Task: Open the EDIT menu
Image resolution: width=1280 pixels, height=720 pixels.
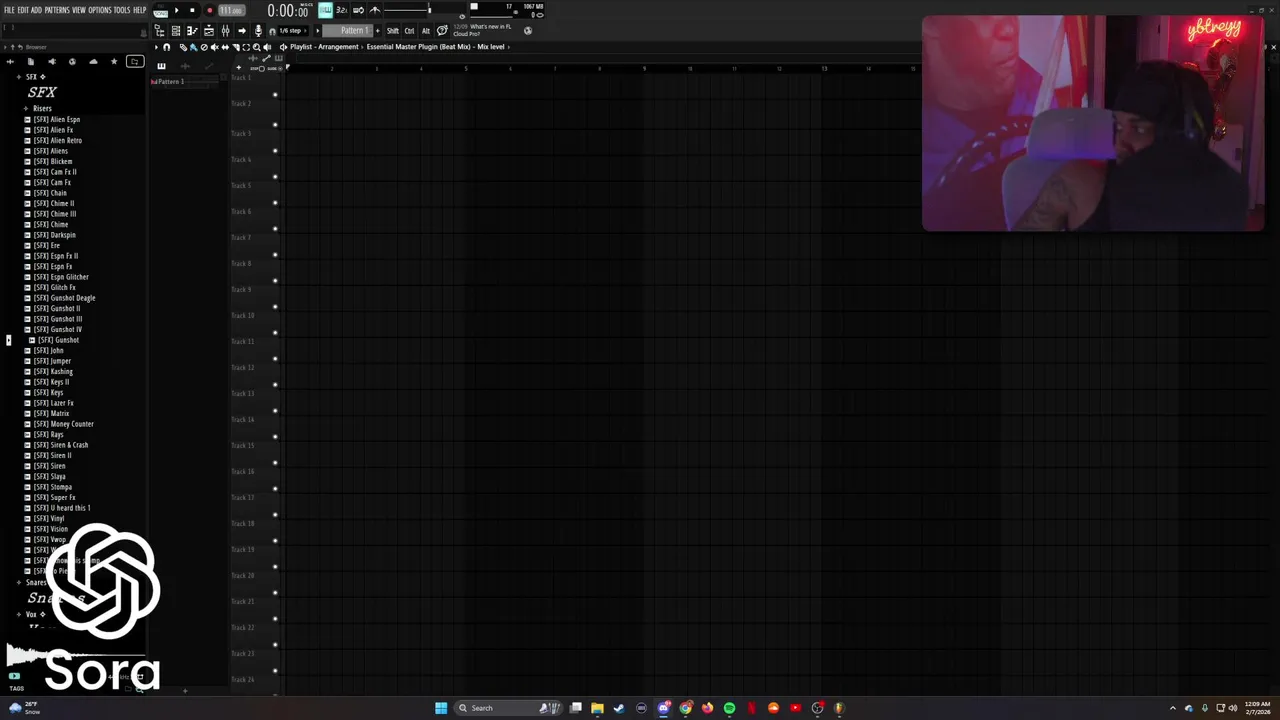Action: [23, 10]
